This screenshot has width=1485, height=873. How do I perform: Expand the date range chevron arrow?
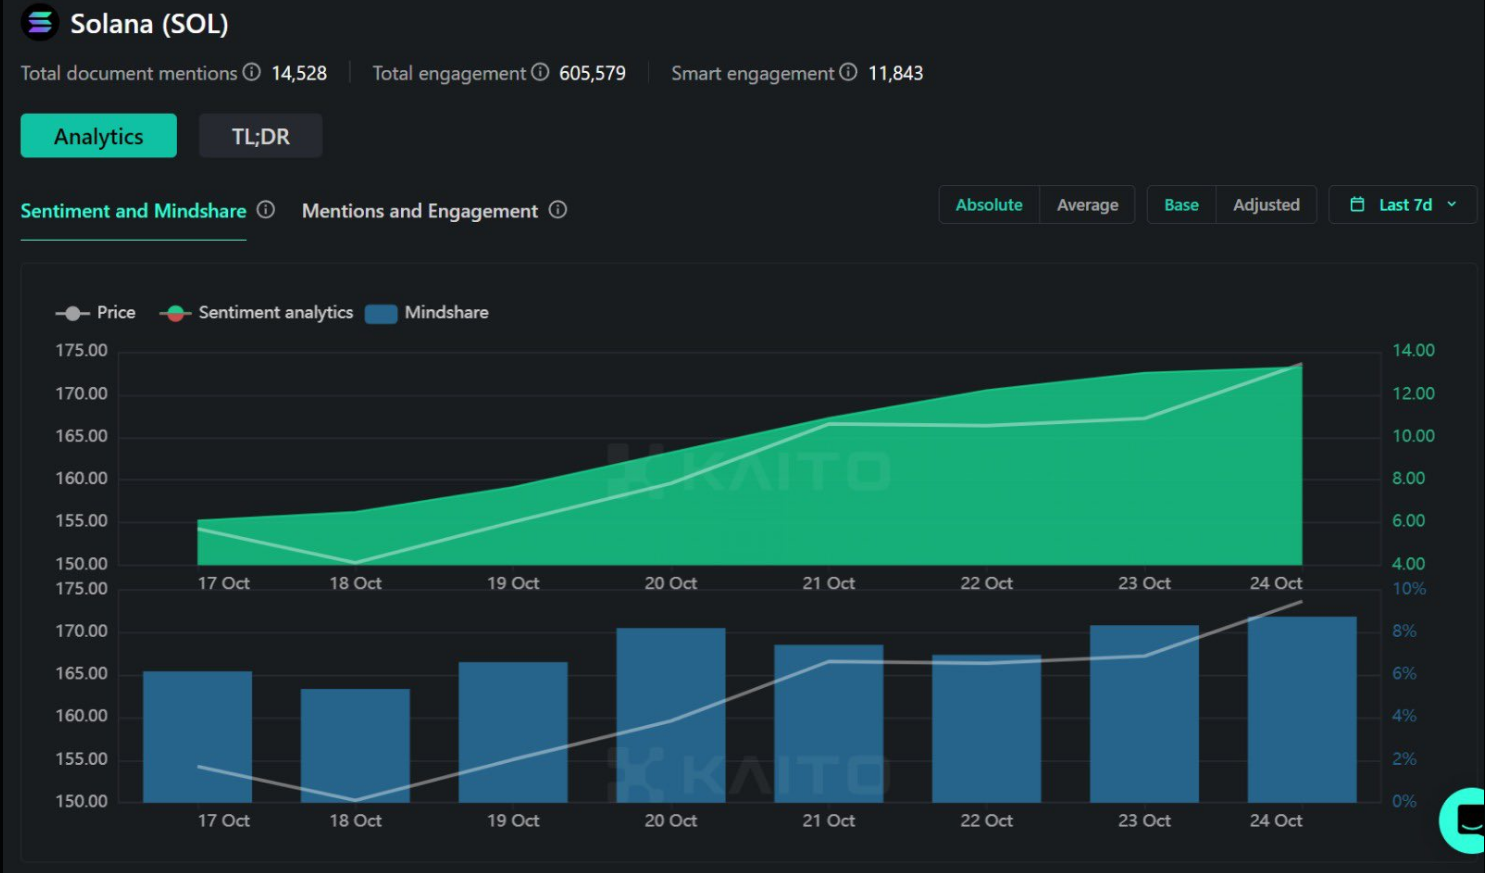[x=1452, y=205]
